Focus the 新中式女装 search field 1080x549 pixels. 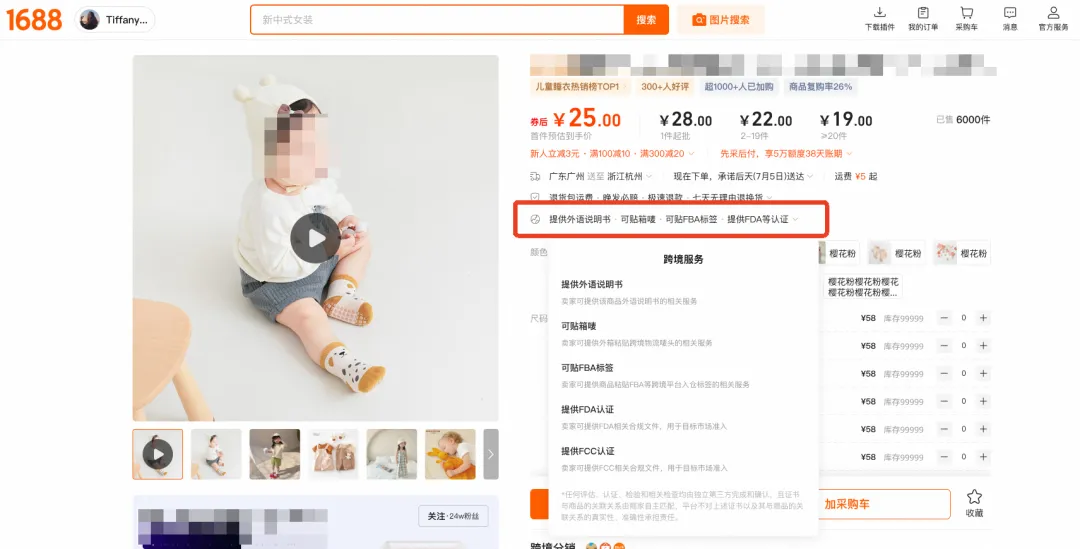pos(437,20)
